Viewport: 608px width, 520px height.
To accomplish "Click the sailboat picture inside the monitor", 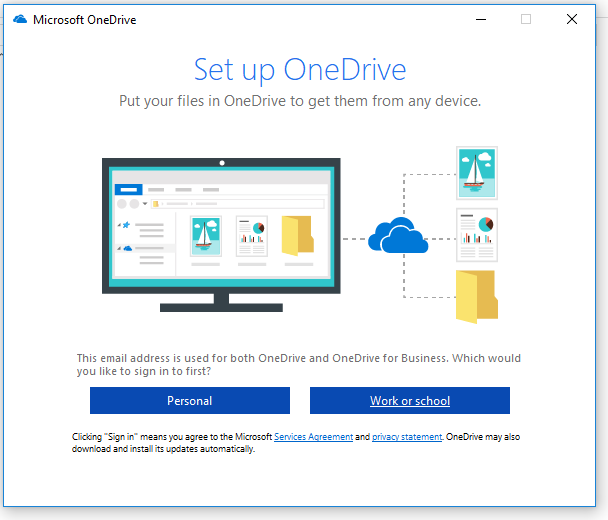I will pos(207,237).
